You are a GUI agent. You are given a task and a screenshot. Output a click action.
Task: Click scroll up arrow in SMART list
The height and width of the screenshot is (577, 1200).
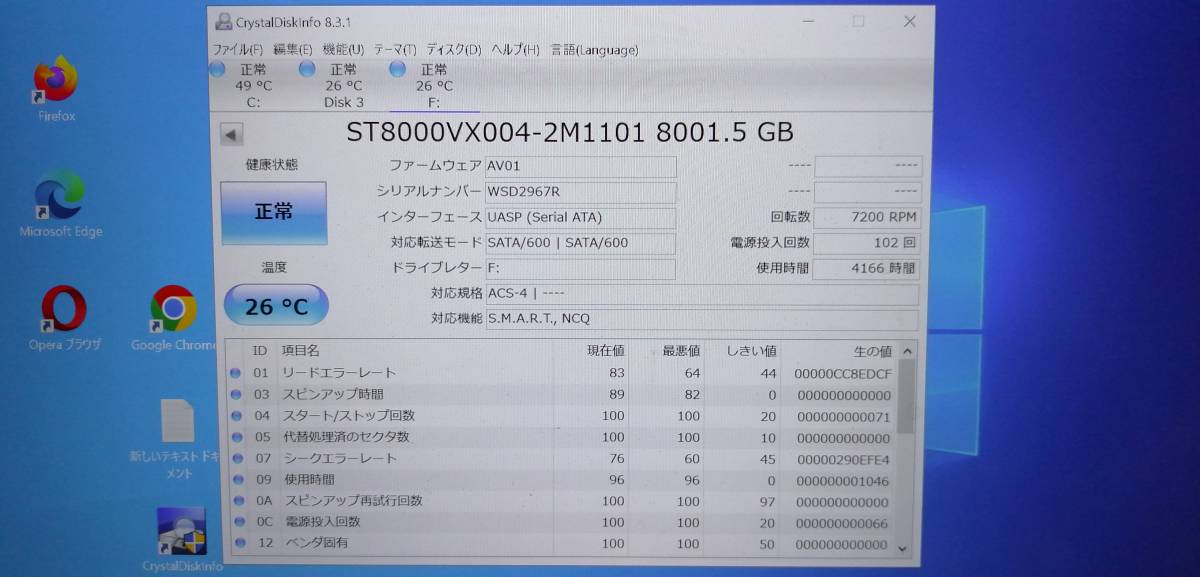906,351
